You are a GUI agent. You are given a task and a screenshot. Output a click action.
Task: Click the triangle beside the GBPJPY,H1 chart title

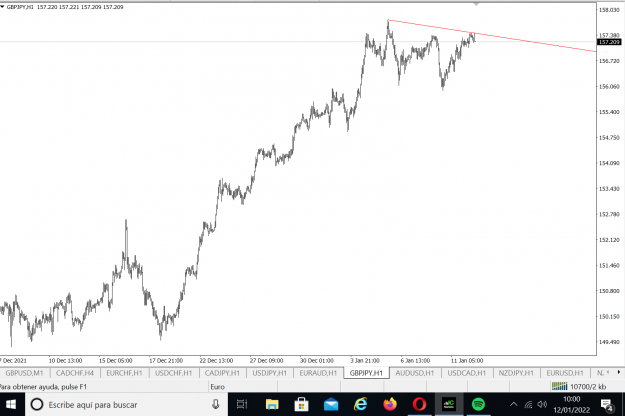2,7
